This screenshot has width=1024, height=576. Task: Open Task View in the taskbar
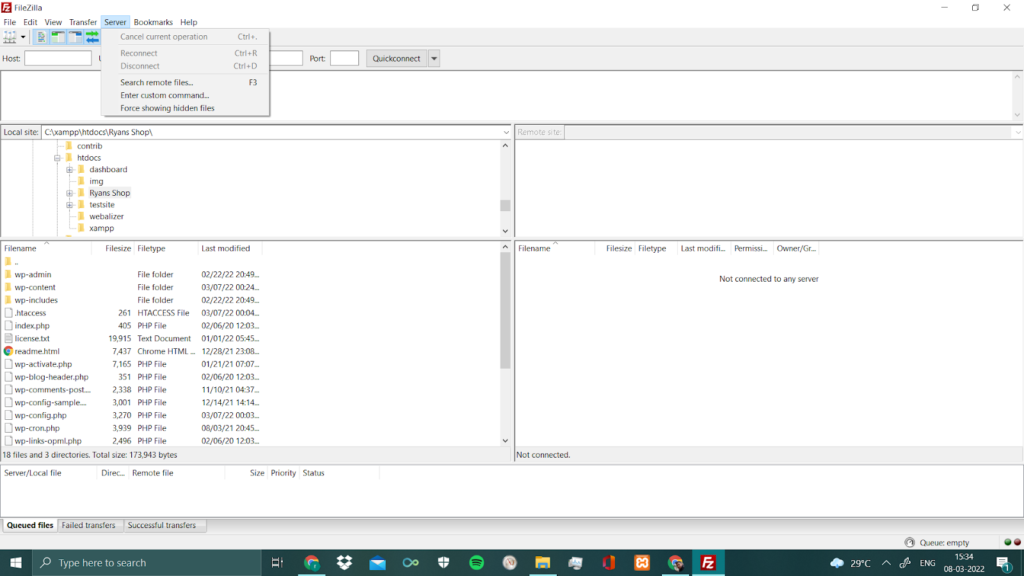[277, 563]
